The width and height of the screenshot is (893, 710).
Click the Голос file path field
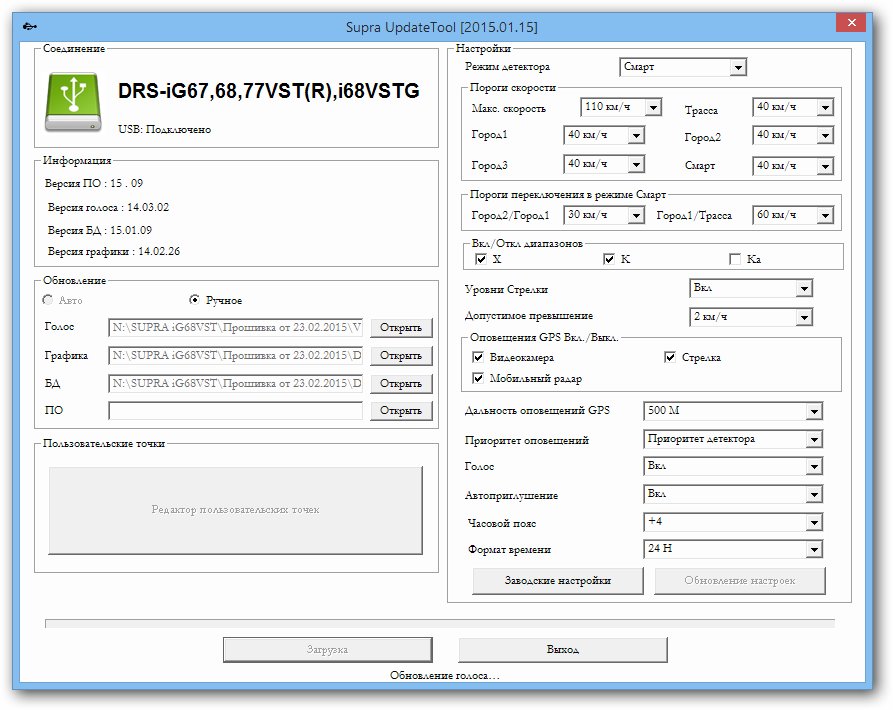[x=235, y=327]
